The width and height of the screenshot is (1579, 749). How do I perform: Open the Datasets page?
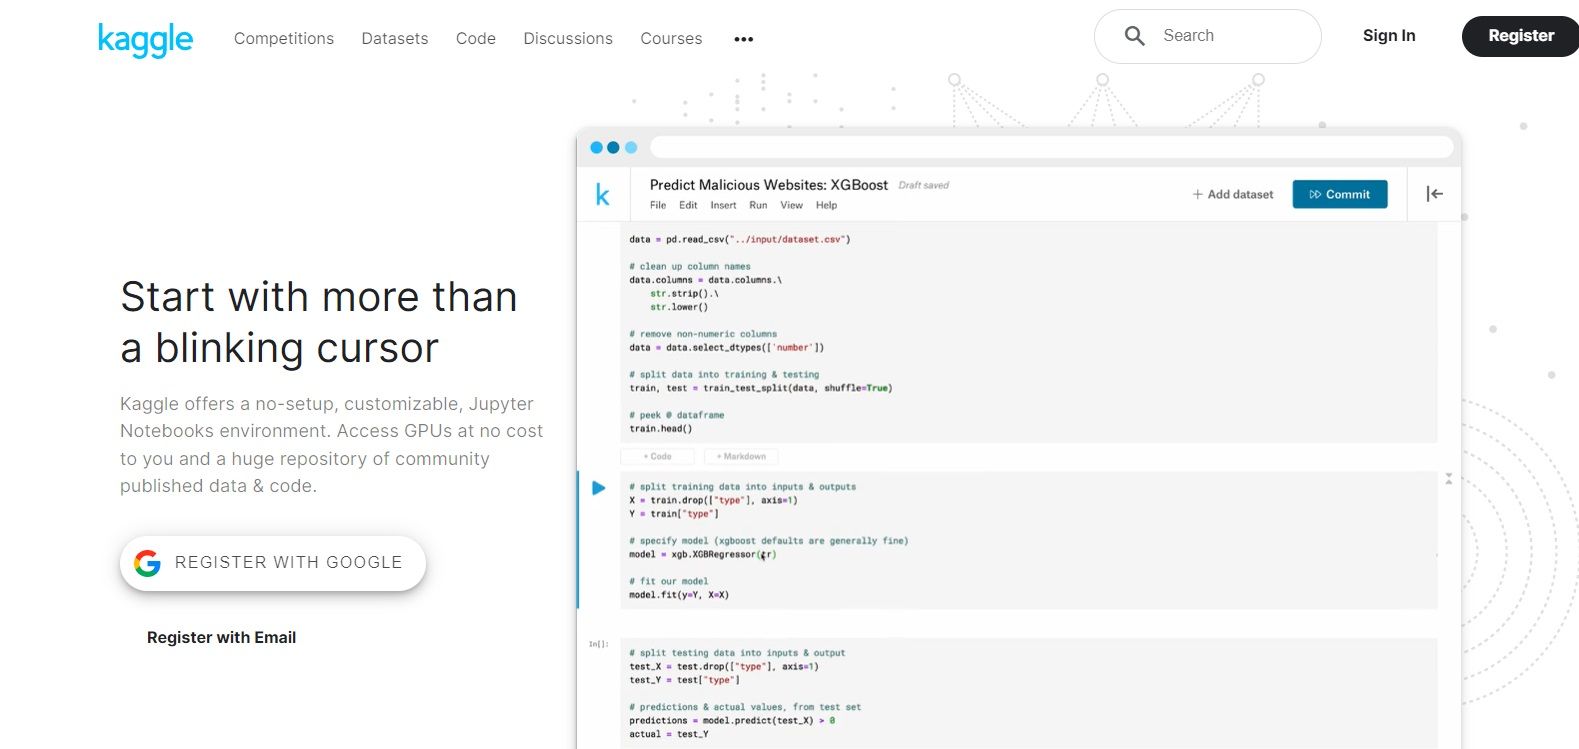point(395,38)
